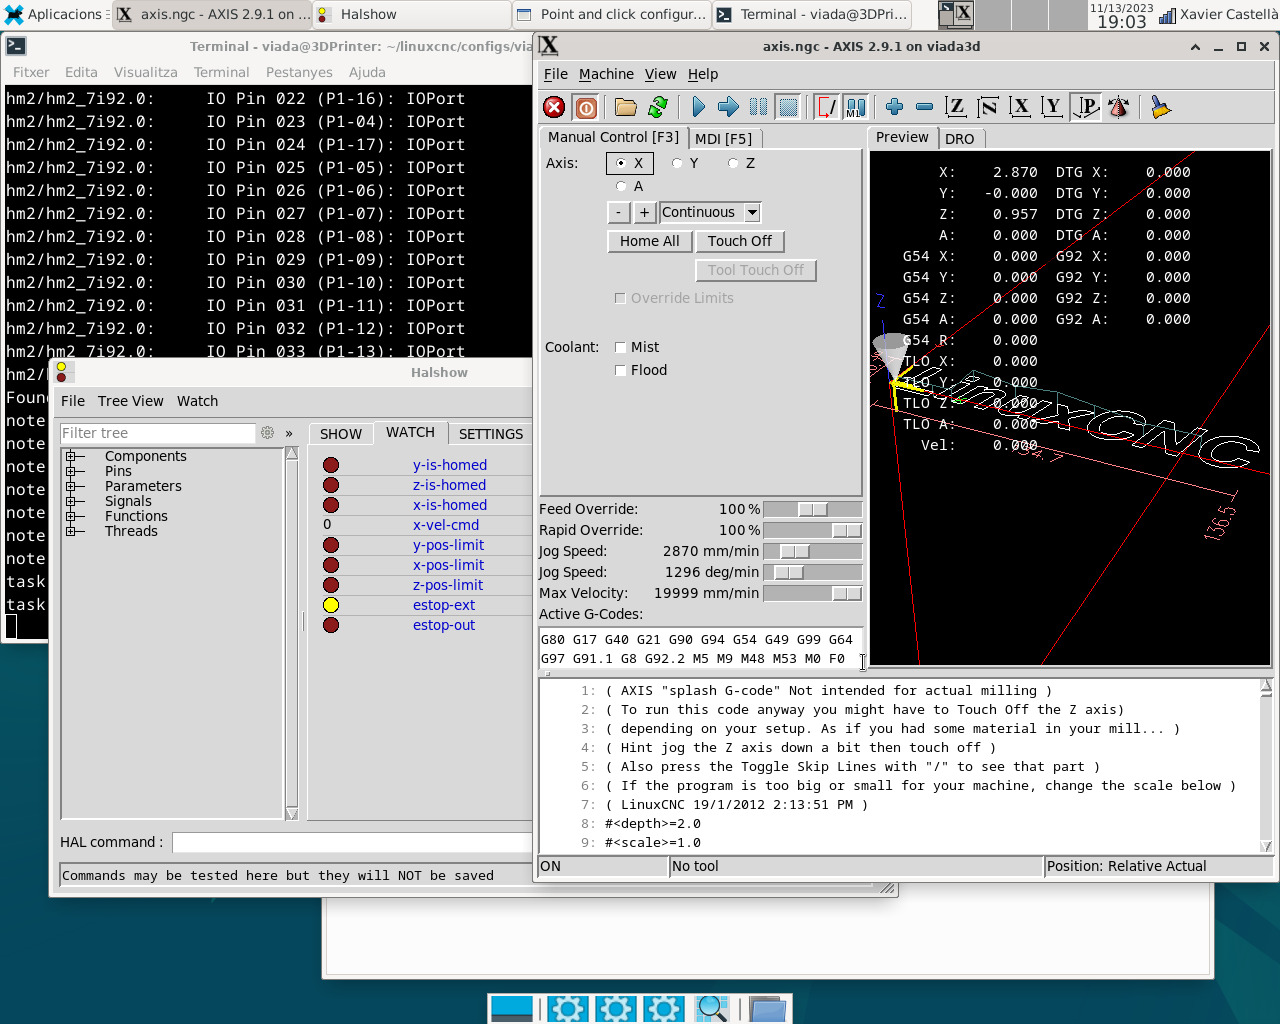1280x1024 pixels.
Task: Expand the Threads tree node in Halshow
Action: [71, 531]
